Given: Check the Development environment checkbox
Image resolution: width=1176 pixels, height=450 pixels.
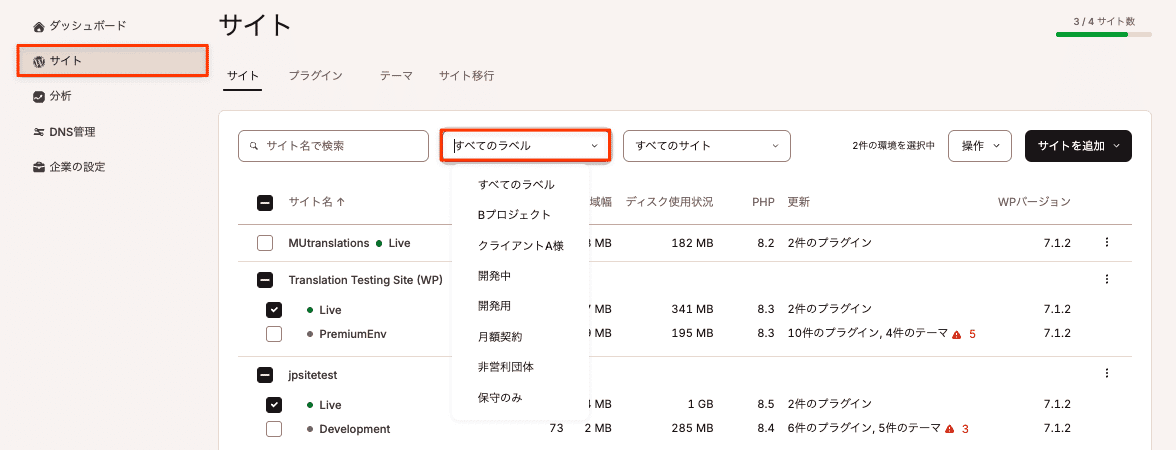Looking at the screenshot, I should point(274,429).
